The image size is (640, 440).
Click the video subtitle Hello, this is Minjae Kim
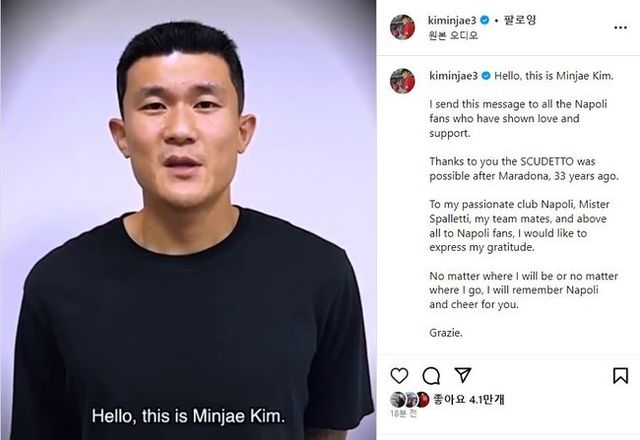tap(188, 416)
